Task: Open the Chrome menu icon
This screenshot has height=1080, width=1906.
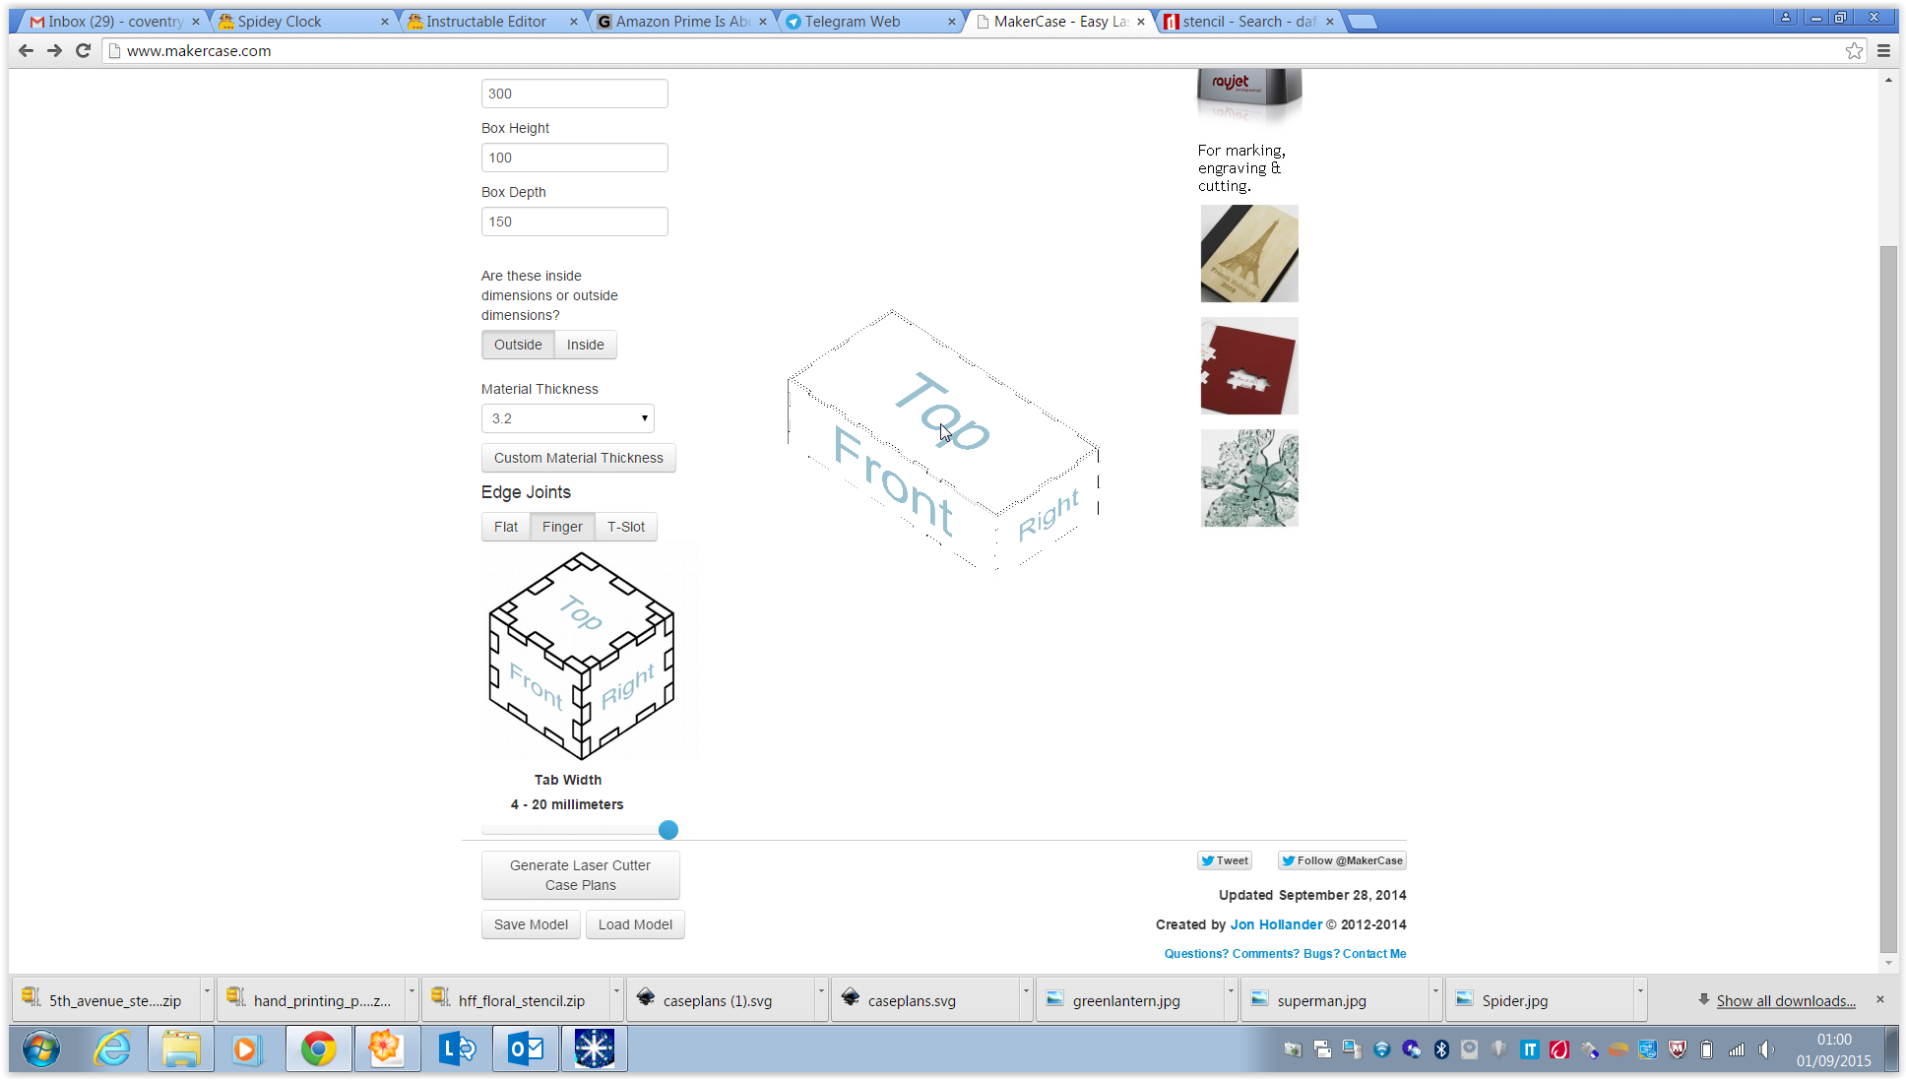Action: (x=1884, y=51)
